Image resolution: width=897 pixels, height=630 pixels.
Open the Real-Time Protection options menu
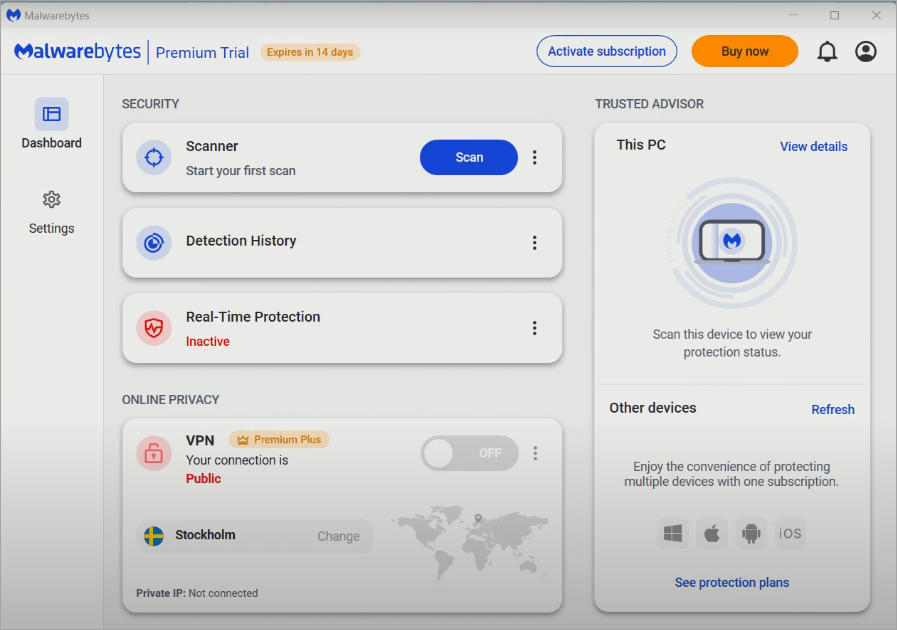click(535, 327)
